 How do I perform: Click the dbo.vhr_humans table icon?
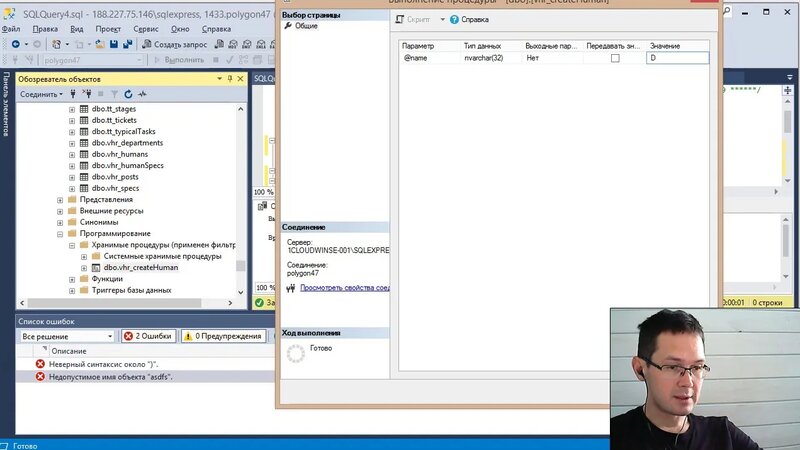(84, 154)
